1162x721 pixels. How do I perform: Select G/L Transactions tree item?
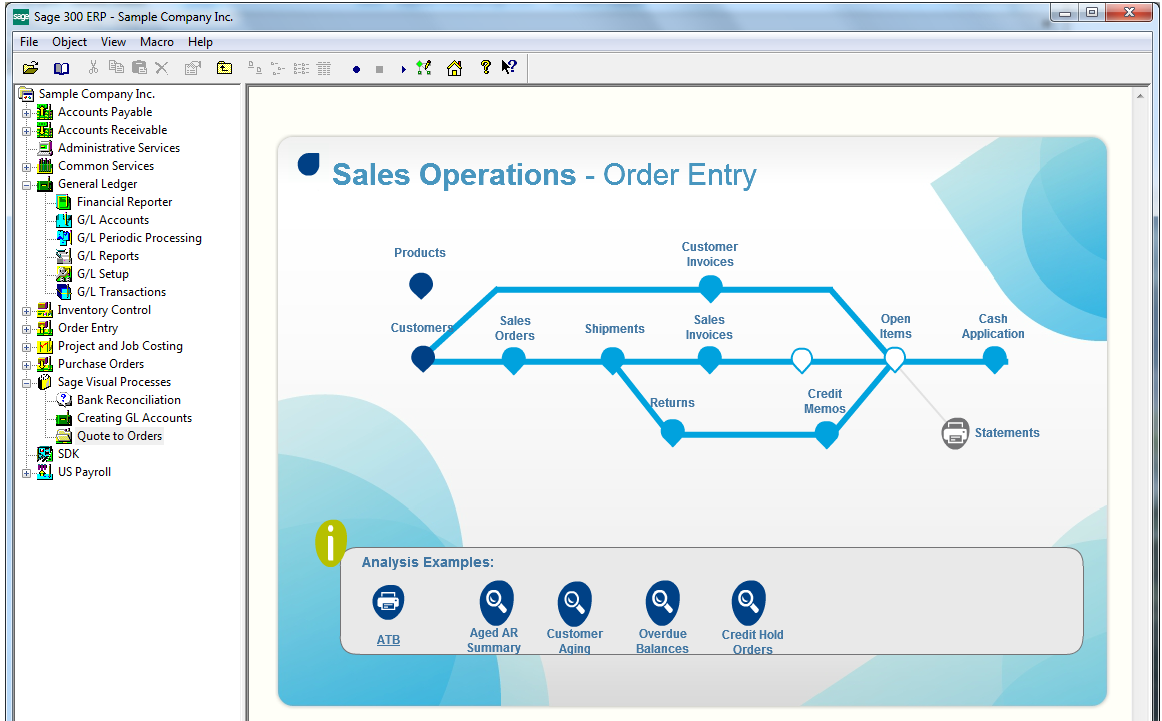[121, 292]
